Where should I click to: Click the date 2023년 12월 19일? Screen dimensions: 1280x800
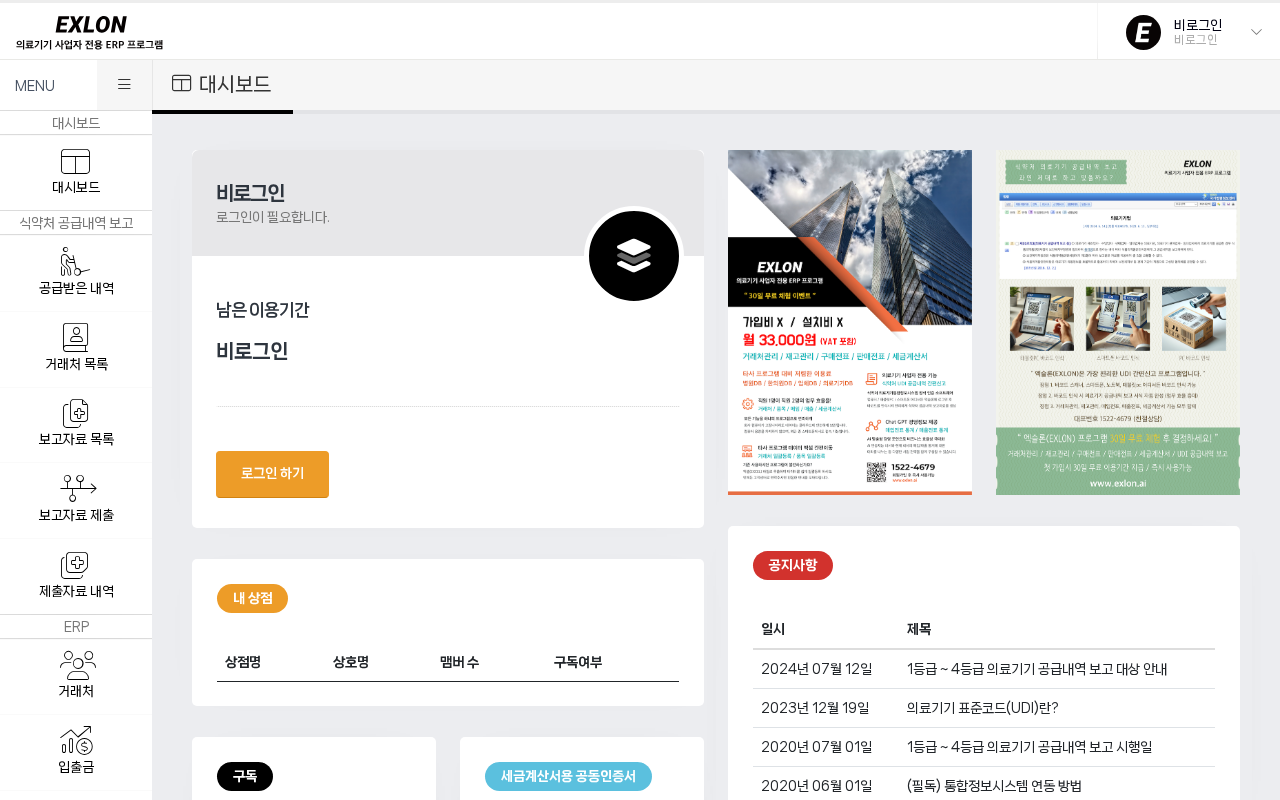click(816, 708)
